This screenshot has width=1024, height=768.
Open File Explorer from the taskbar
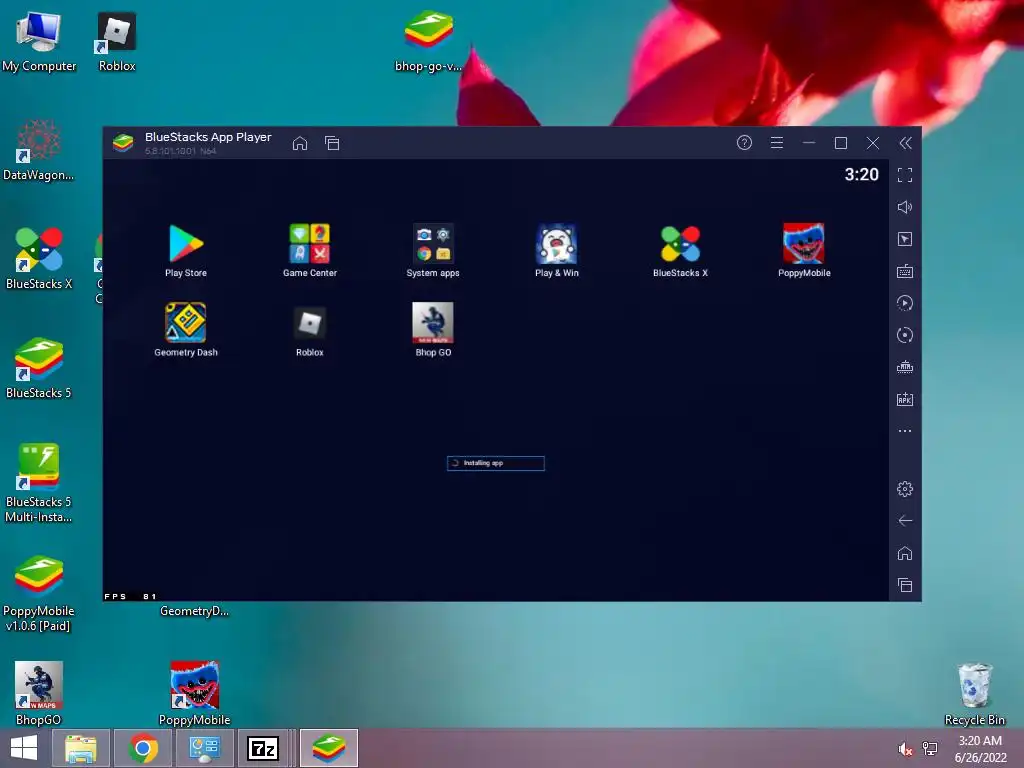coord(81,748)
